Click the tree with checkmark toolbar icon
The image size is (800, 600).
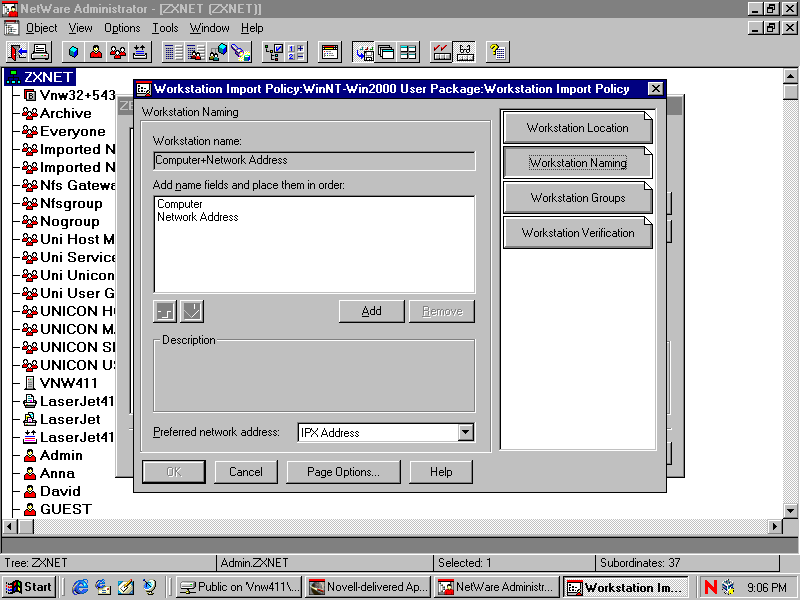coord(273,52)
